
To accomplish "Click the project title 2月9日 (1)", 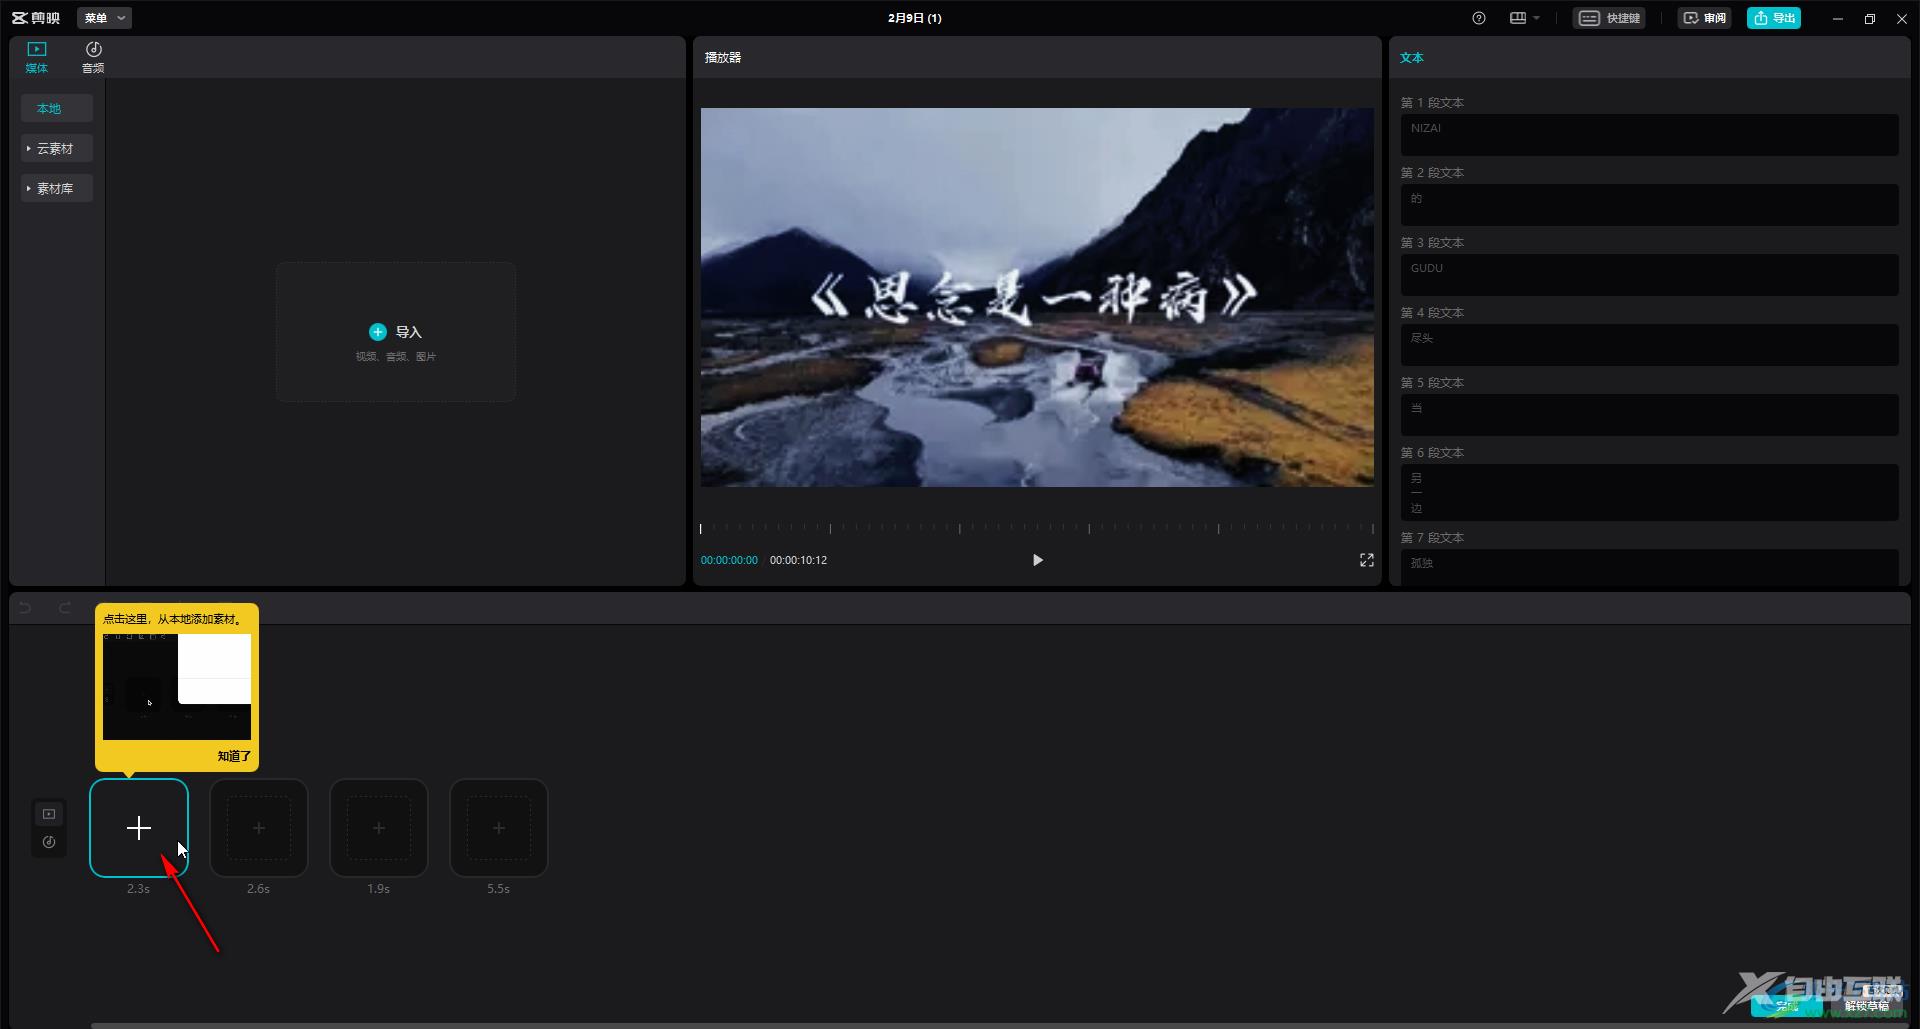I will click(x=914, y=18).
